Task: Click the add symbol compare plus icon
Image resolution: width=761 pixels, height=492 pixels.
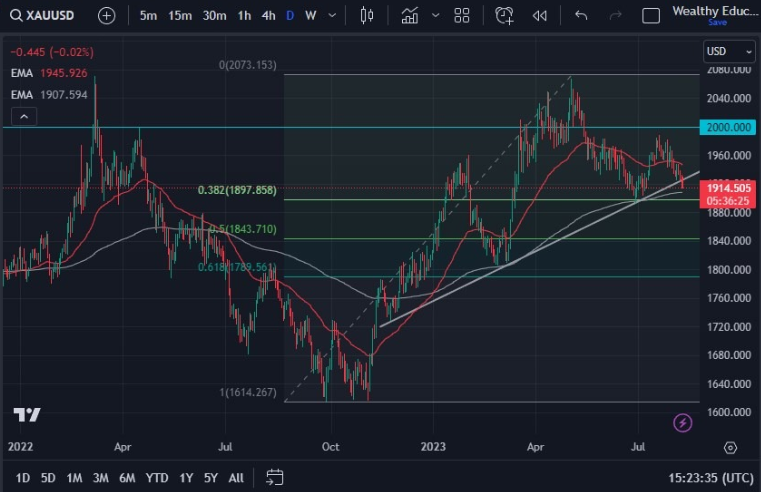Action: point(107,16)
